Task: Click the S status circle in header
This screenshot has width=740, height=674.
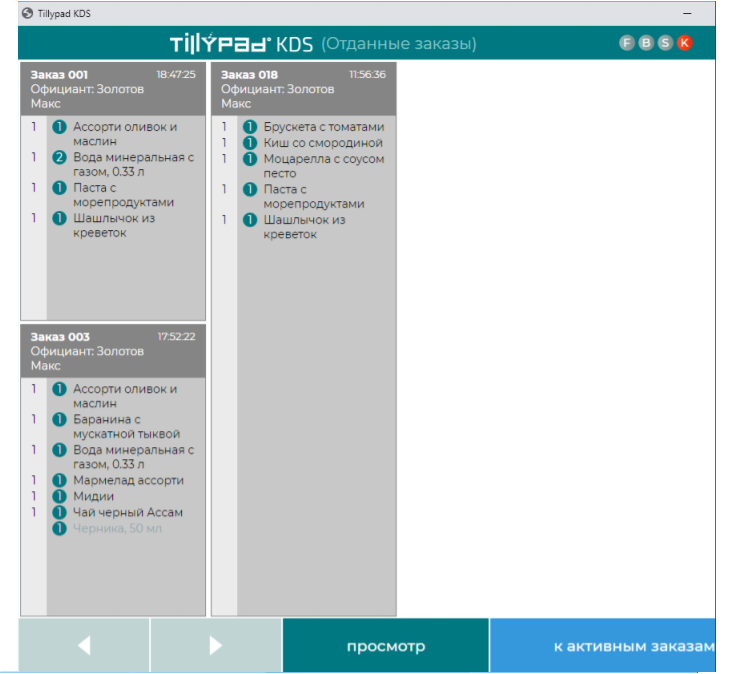Action: point(665,43)
